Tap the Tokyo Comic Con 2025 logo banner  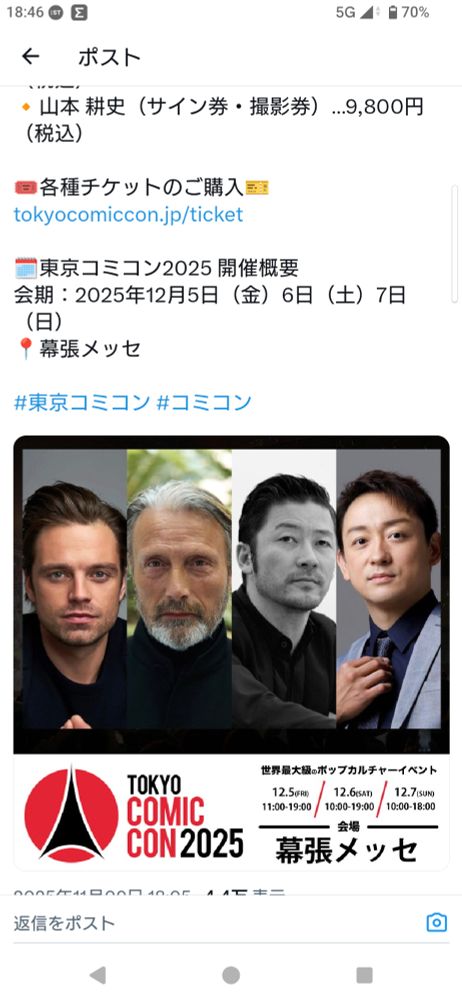tap(231, 812)
